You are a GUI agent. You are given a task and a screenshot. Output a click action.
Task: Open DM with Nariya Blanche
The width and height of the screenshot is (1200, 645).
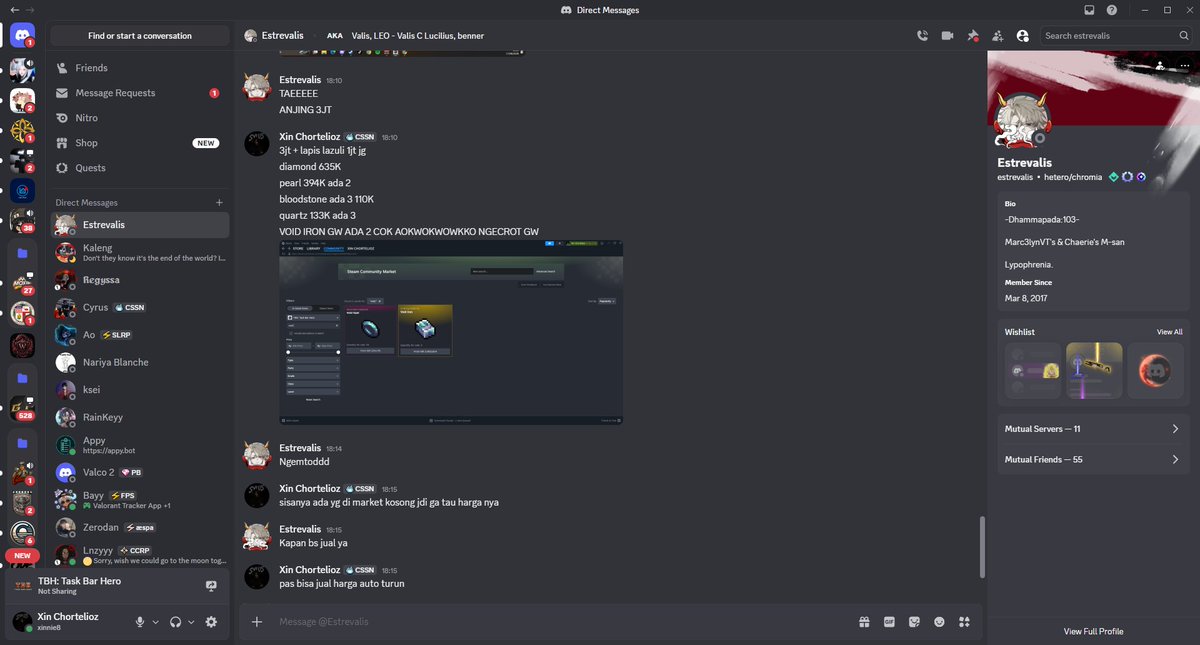[140, 362]
